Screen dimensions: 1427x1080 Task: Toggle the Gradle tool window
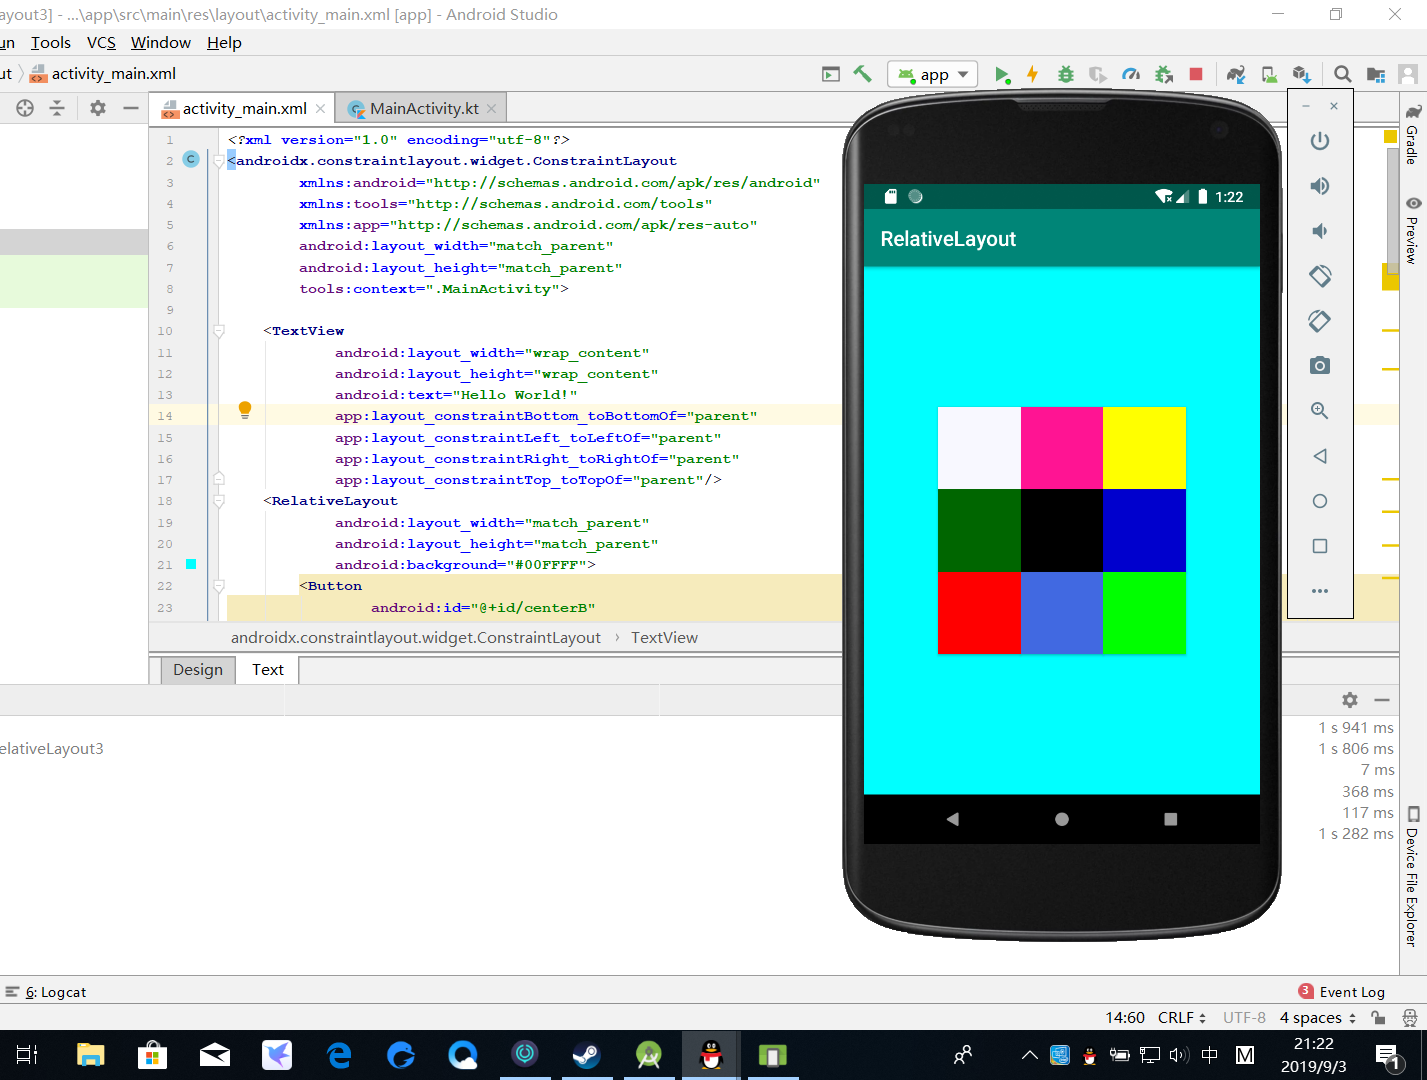click(1412, 135)
